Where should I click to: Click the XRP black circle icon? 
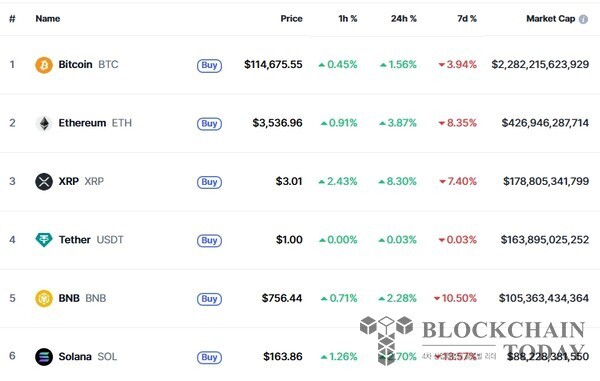pyautogui.click(x=44, y=181)
